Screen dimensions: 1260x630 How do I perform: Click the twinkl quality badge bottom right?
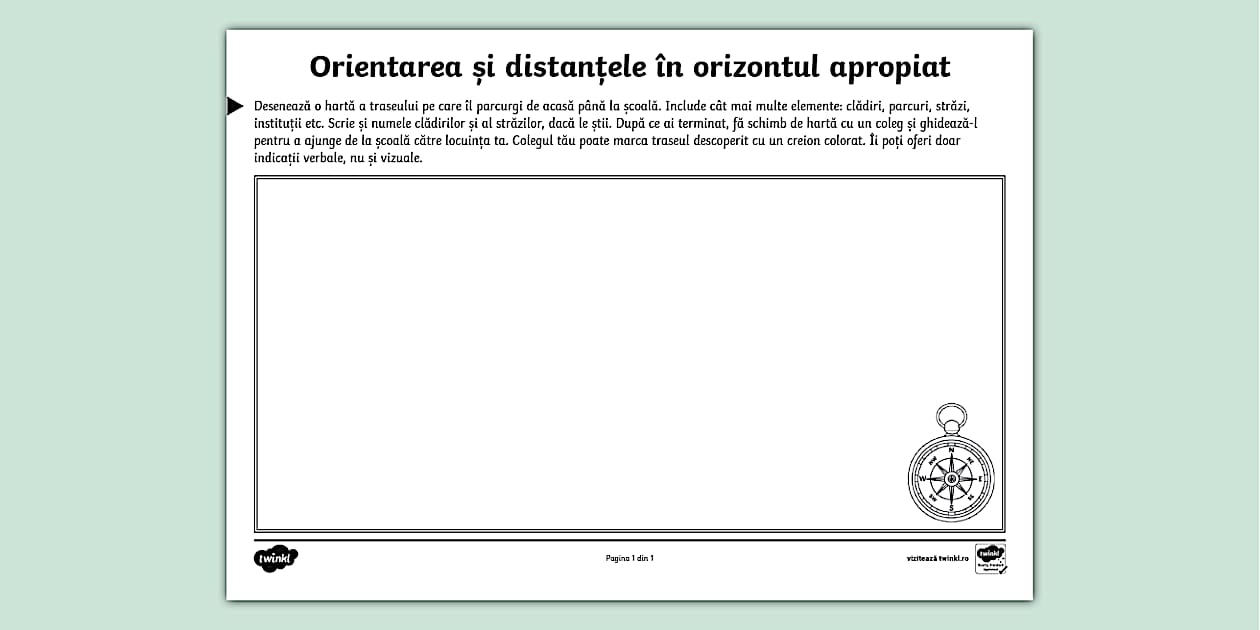click(990, 557)
